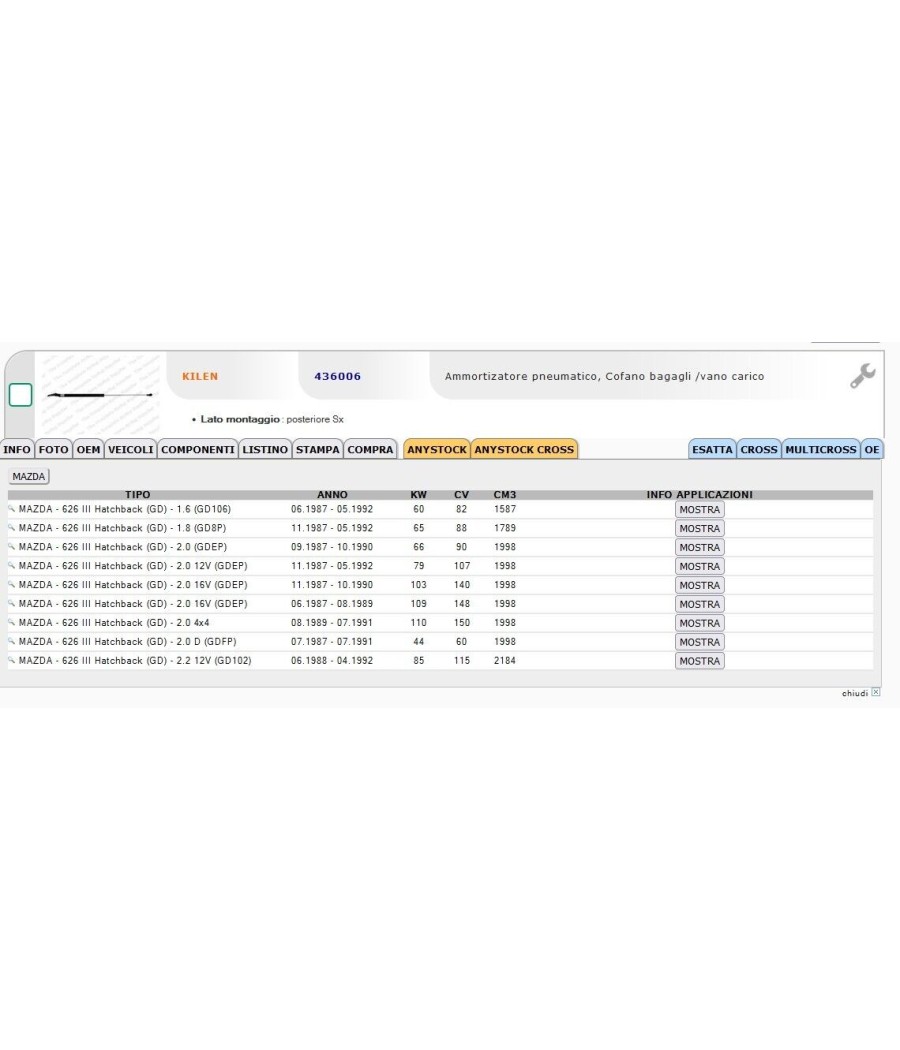This screenshot has width=900, height=1050.
Task: Click MOSTRA for 2.0 4x4 row
Action: 700,623
